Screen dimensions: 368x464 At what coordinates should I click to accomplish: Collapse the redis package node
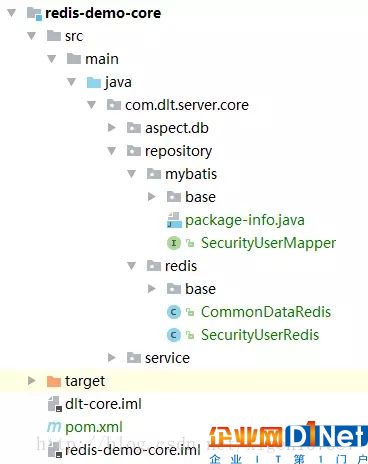click(x=132, y=266)
